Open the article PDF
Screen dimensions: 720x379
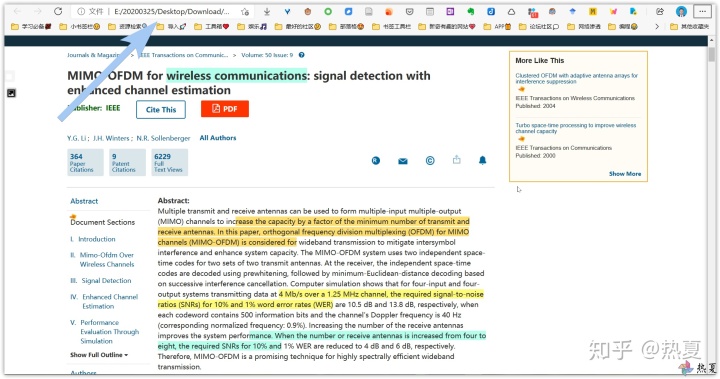(225, 109)
